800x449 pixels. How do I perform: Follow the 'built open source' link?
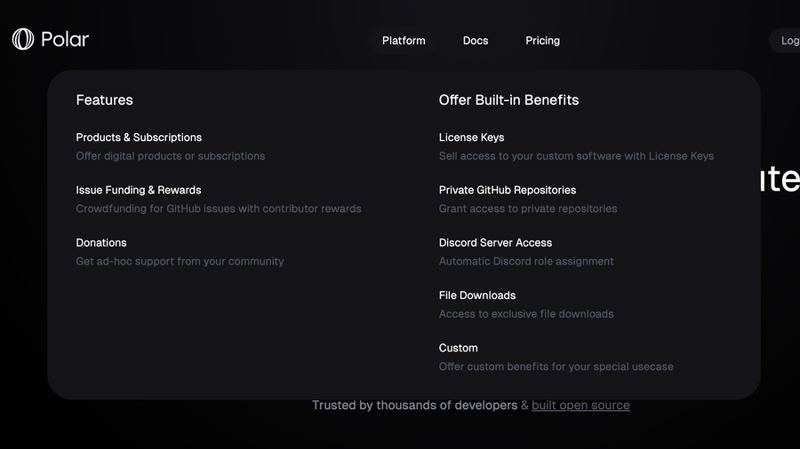[580, 405]
